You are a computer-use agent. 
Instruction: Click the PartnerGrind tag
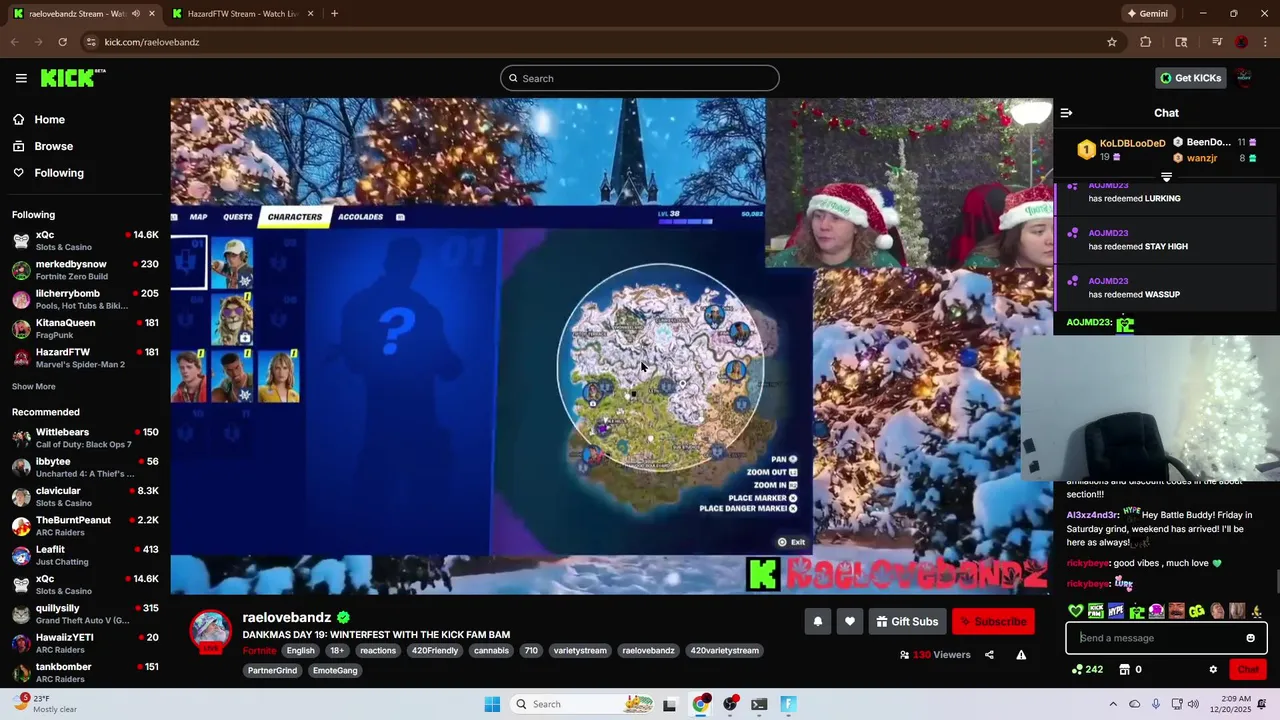272,671
